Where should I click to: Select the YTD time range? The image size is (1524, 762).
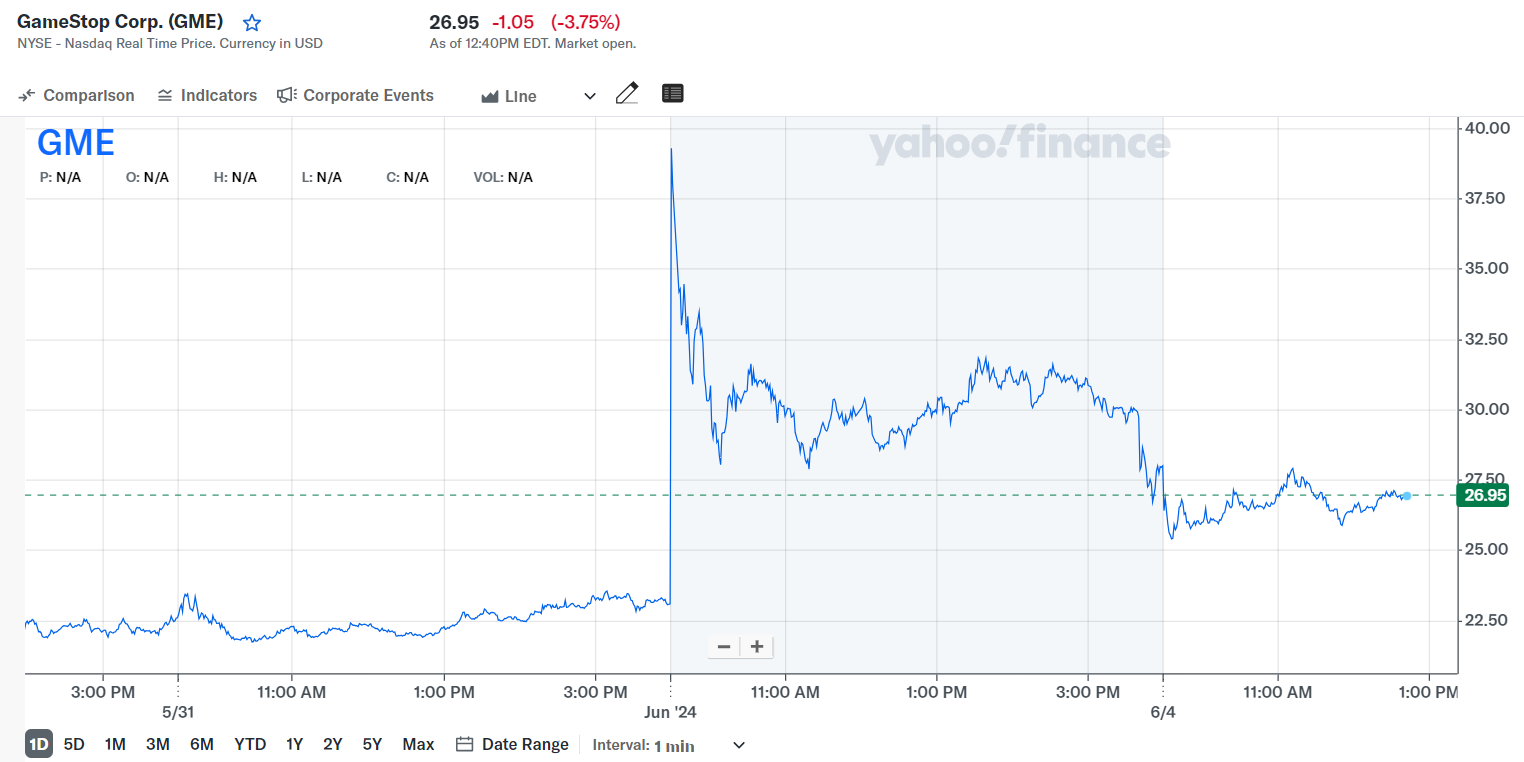click(250, 744)
